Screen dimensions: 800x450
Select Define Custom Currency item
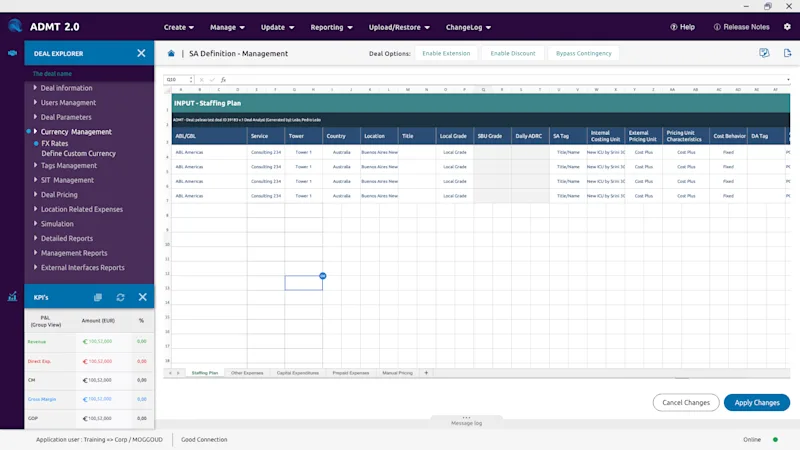click(79, 153)
